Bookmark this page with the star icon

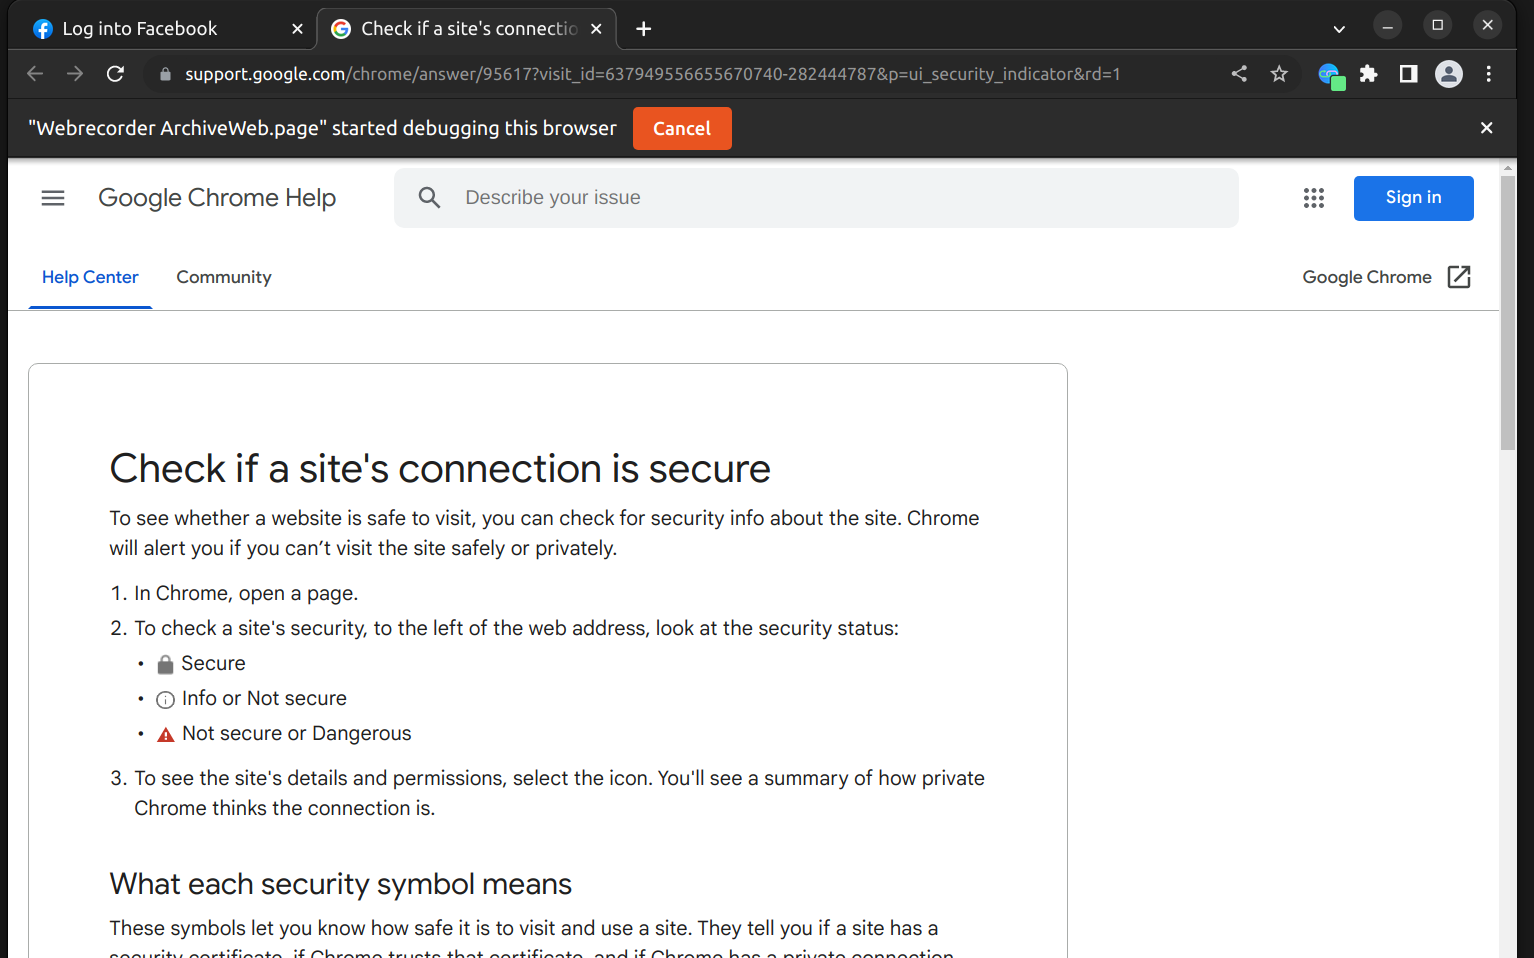coord(1279,74)
